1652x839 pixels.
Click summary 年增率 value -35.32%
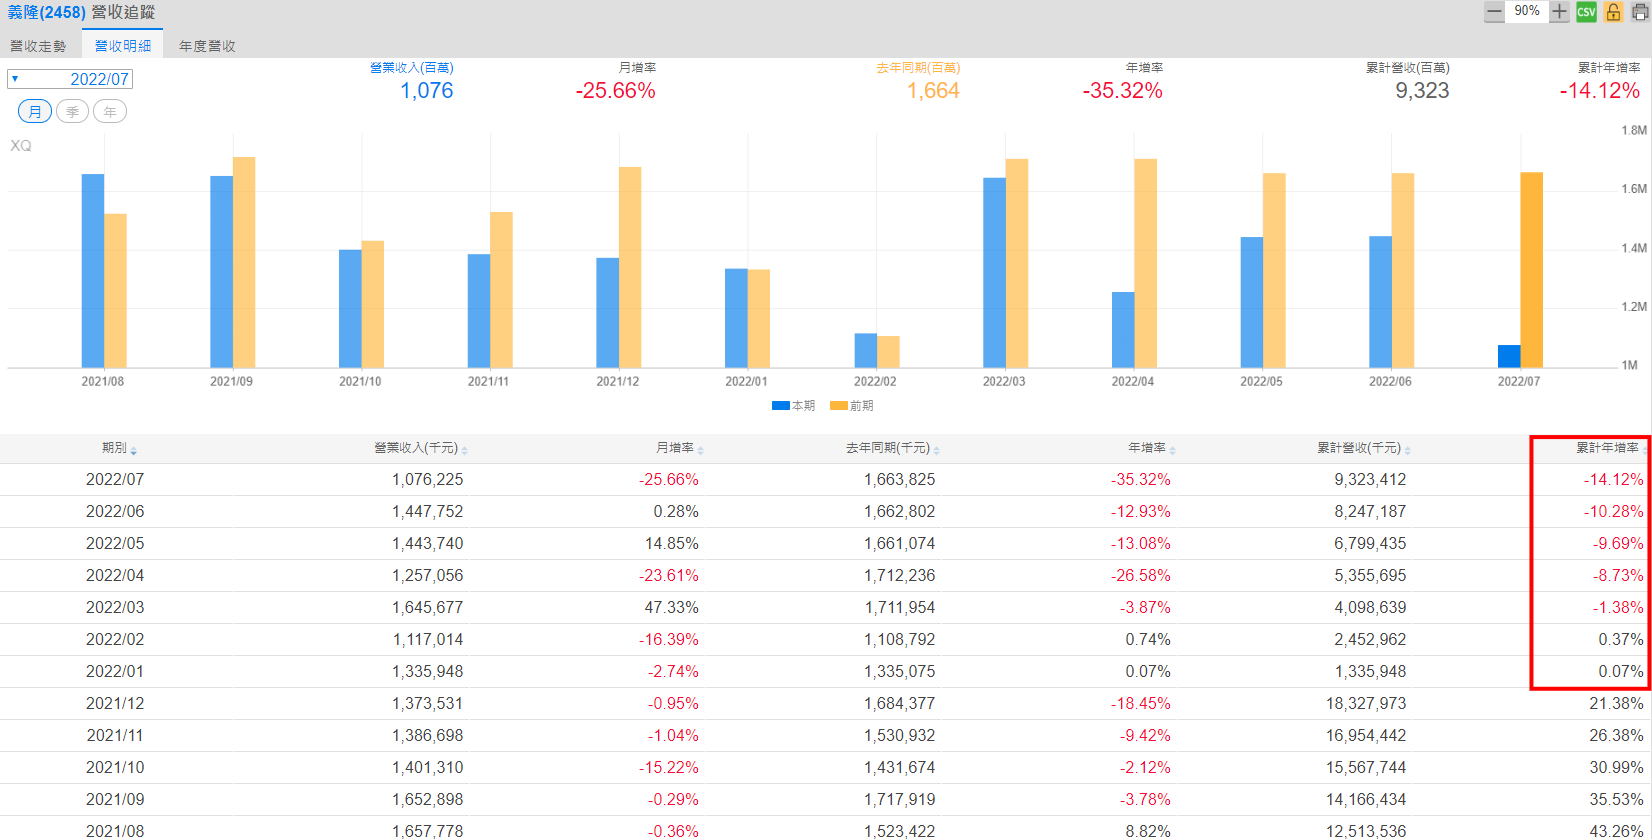pos(1123,91)
